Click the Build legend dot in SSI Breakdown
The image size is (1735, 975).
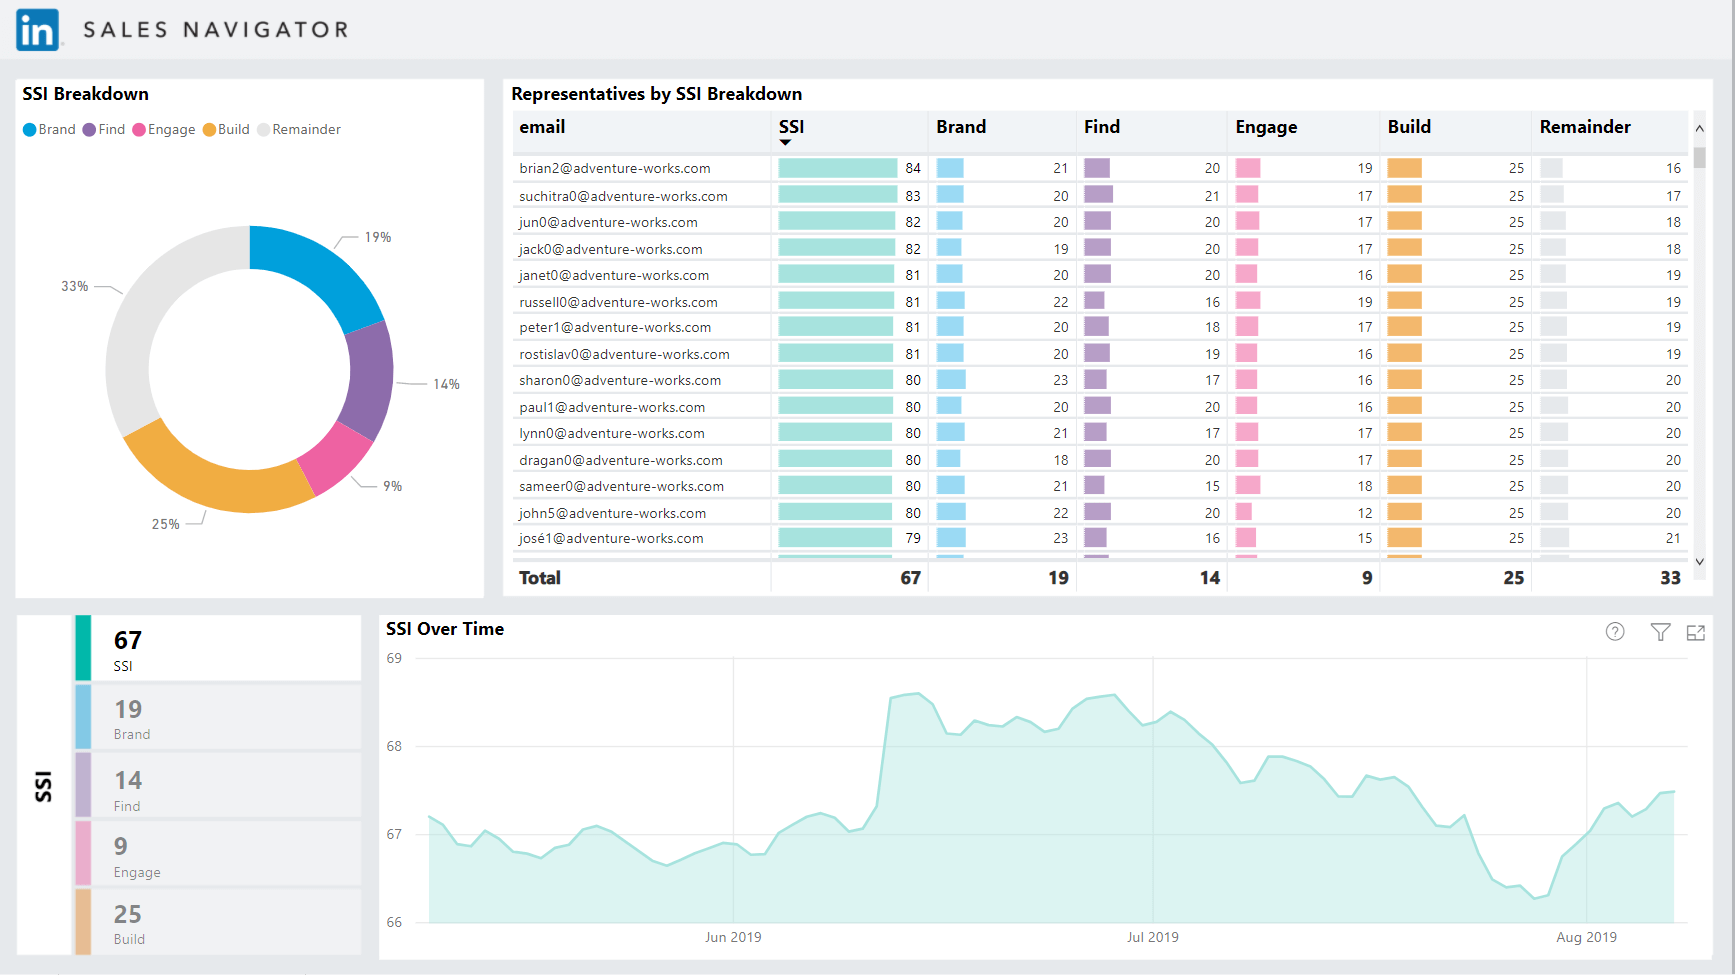pos(209,130)
